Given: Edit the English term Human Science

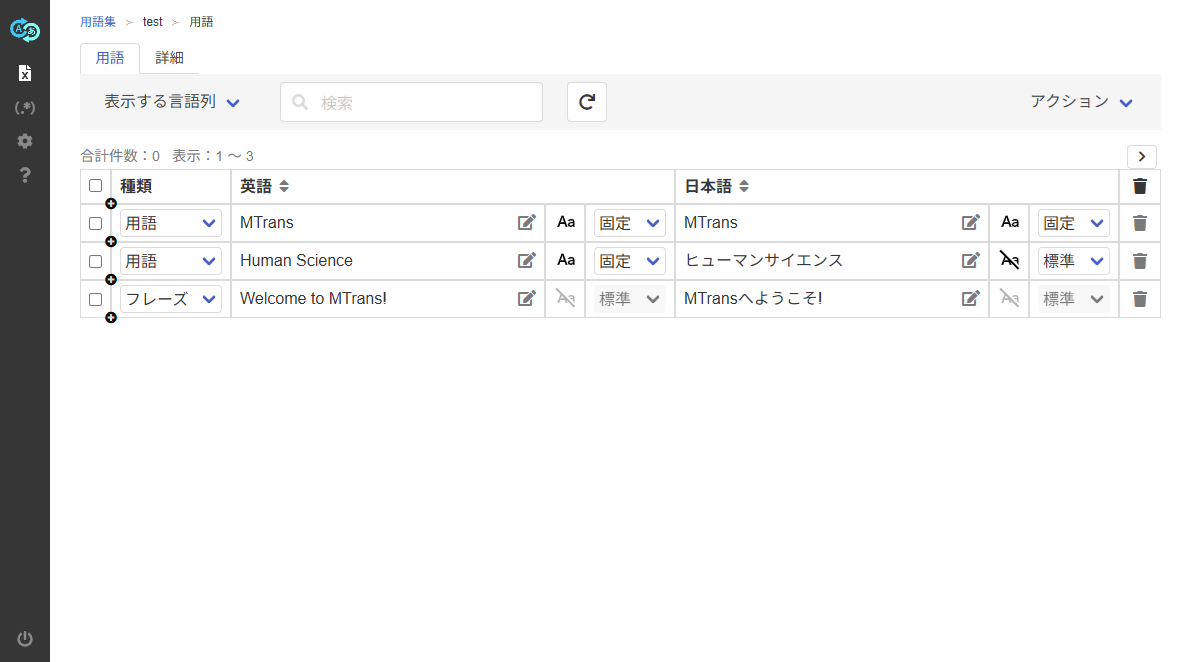Looking at the screenshot, I should pos(526,261).
